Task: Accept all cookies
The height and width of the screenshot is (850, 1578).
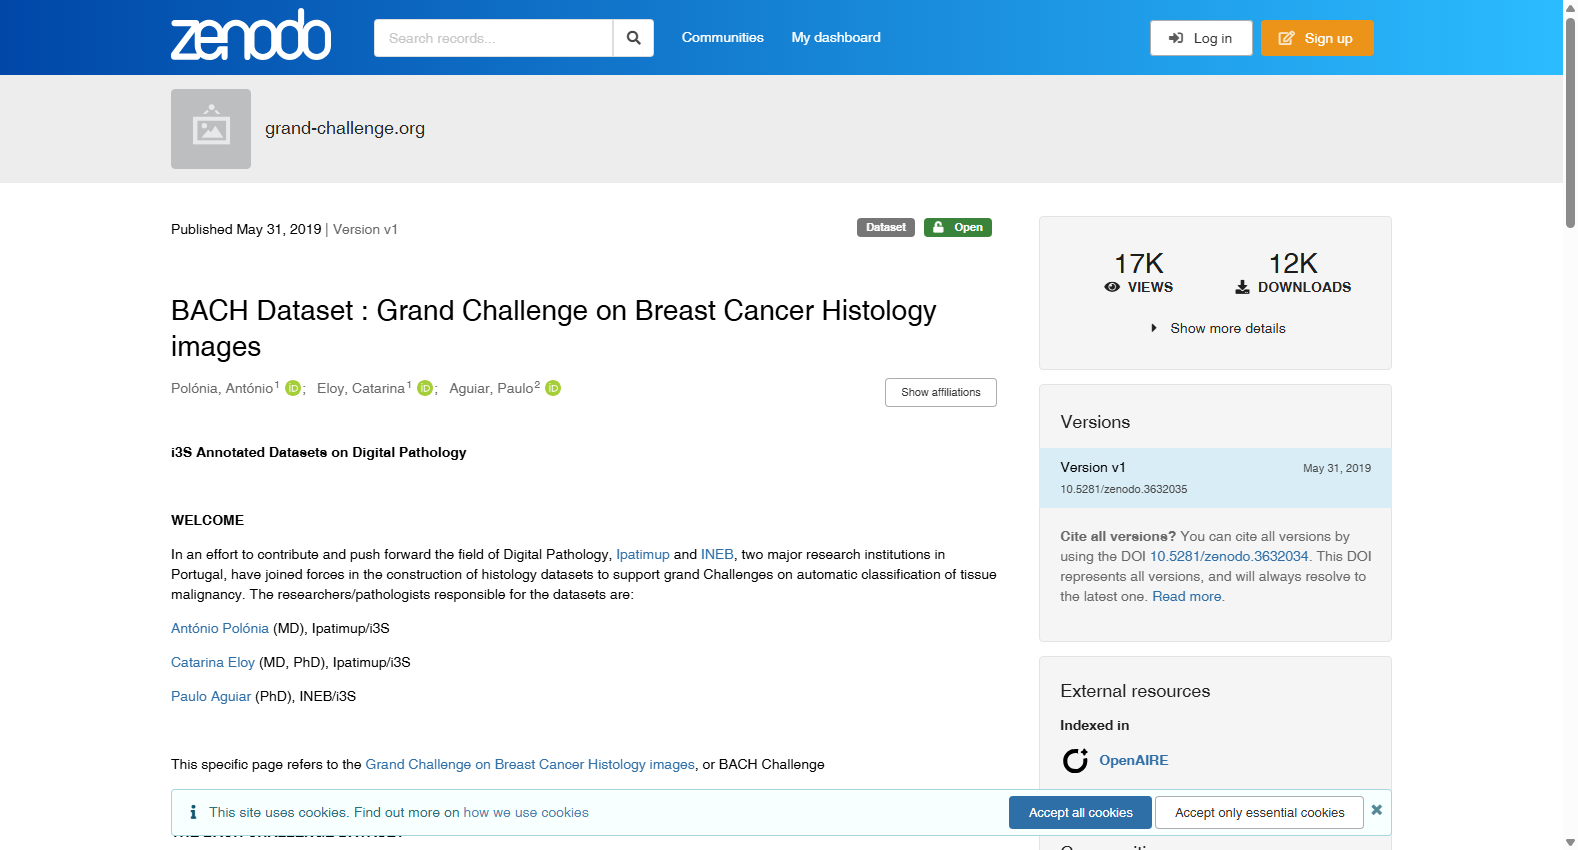Action: [x=1080, y=812]
